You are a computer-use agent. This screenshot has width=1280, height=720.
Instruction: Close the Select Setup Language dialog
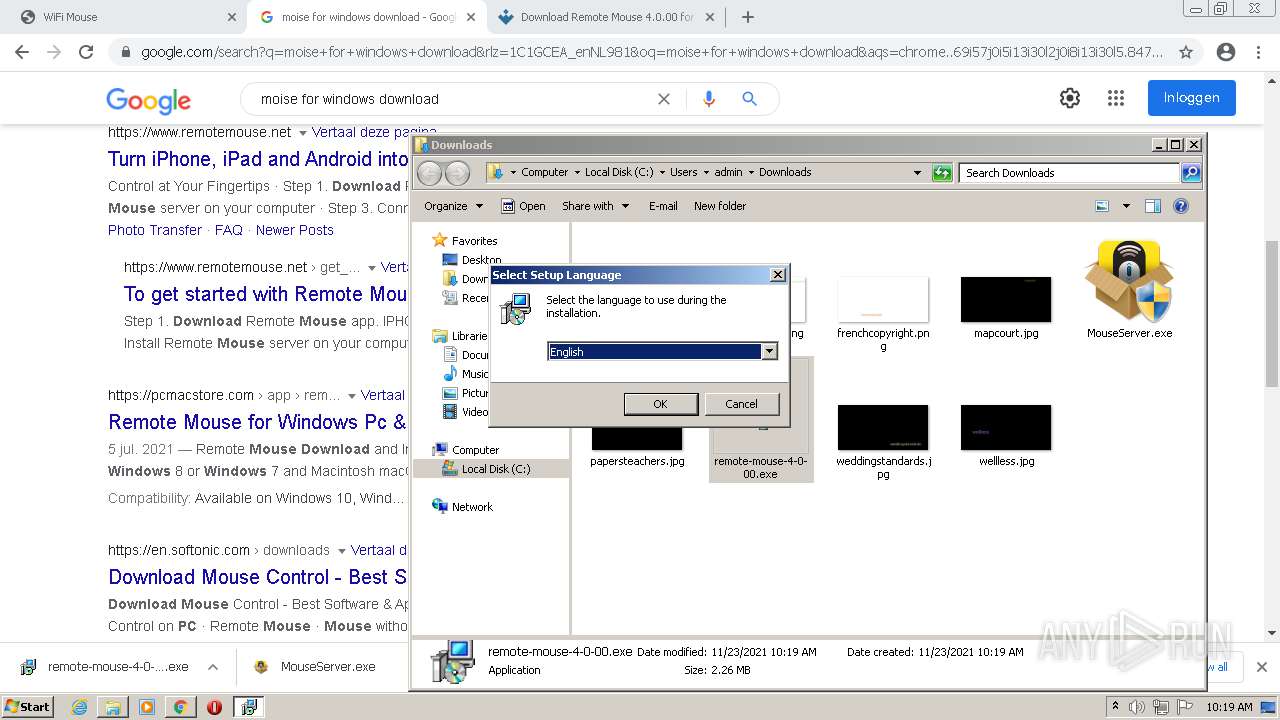(x=778, y=275)
